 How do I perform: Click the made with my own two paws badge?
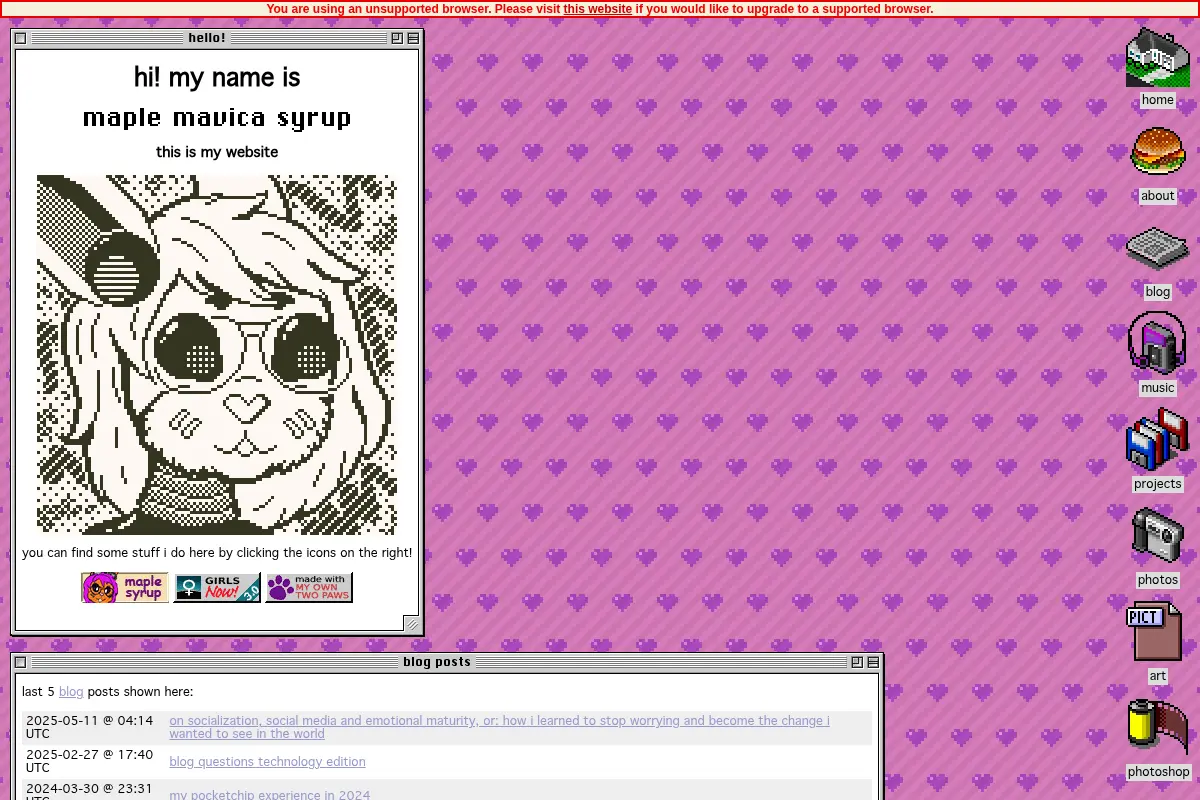point(309,588)
